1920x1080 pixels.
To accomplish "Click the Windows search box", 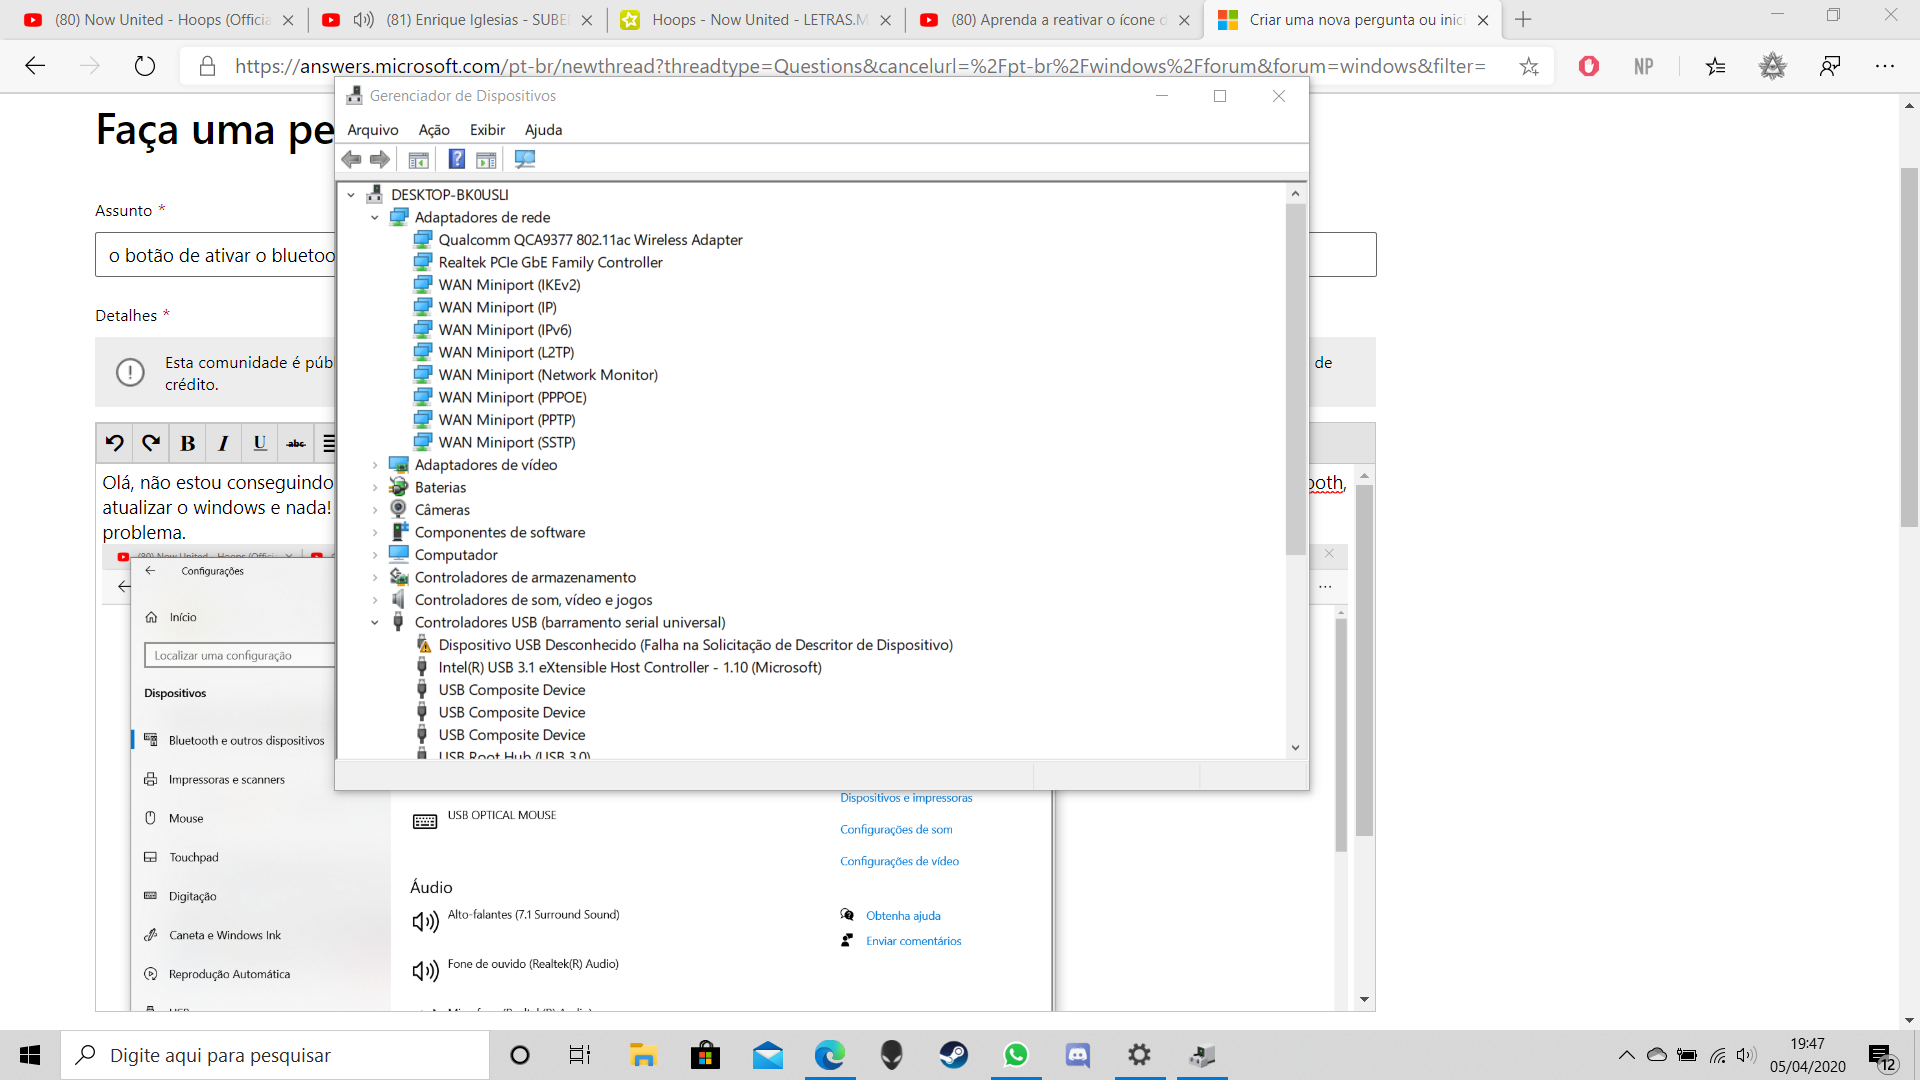I will [x=275, y=1055].
